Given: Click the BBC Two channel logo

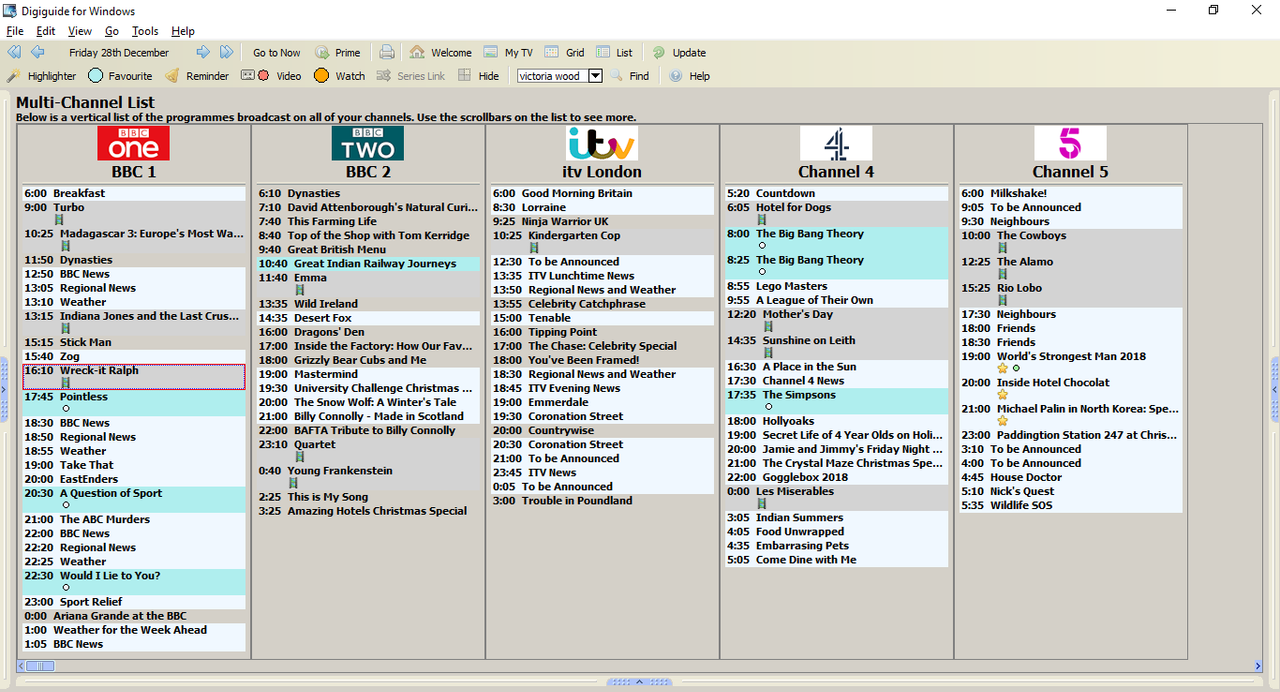Looking at the screenshot, I should click(x=368, y=143).
